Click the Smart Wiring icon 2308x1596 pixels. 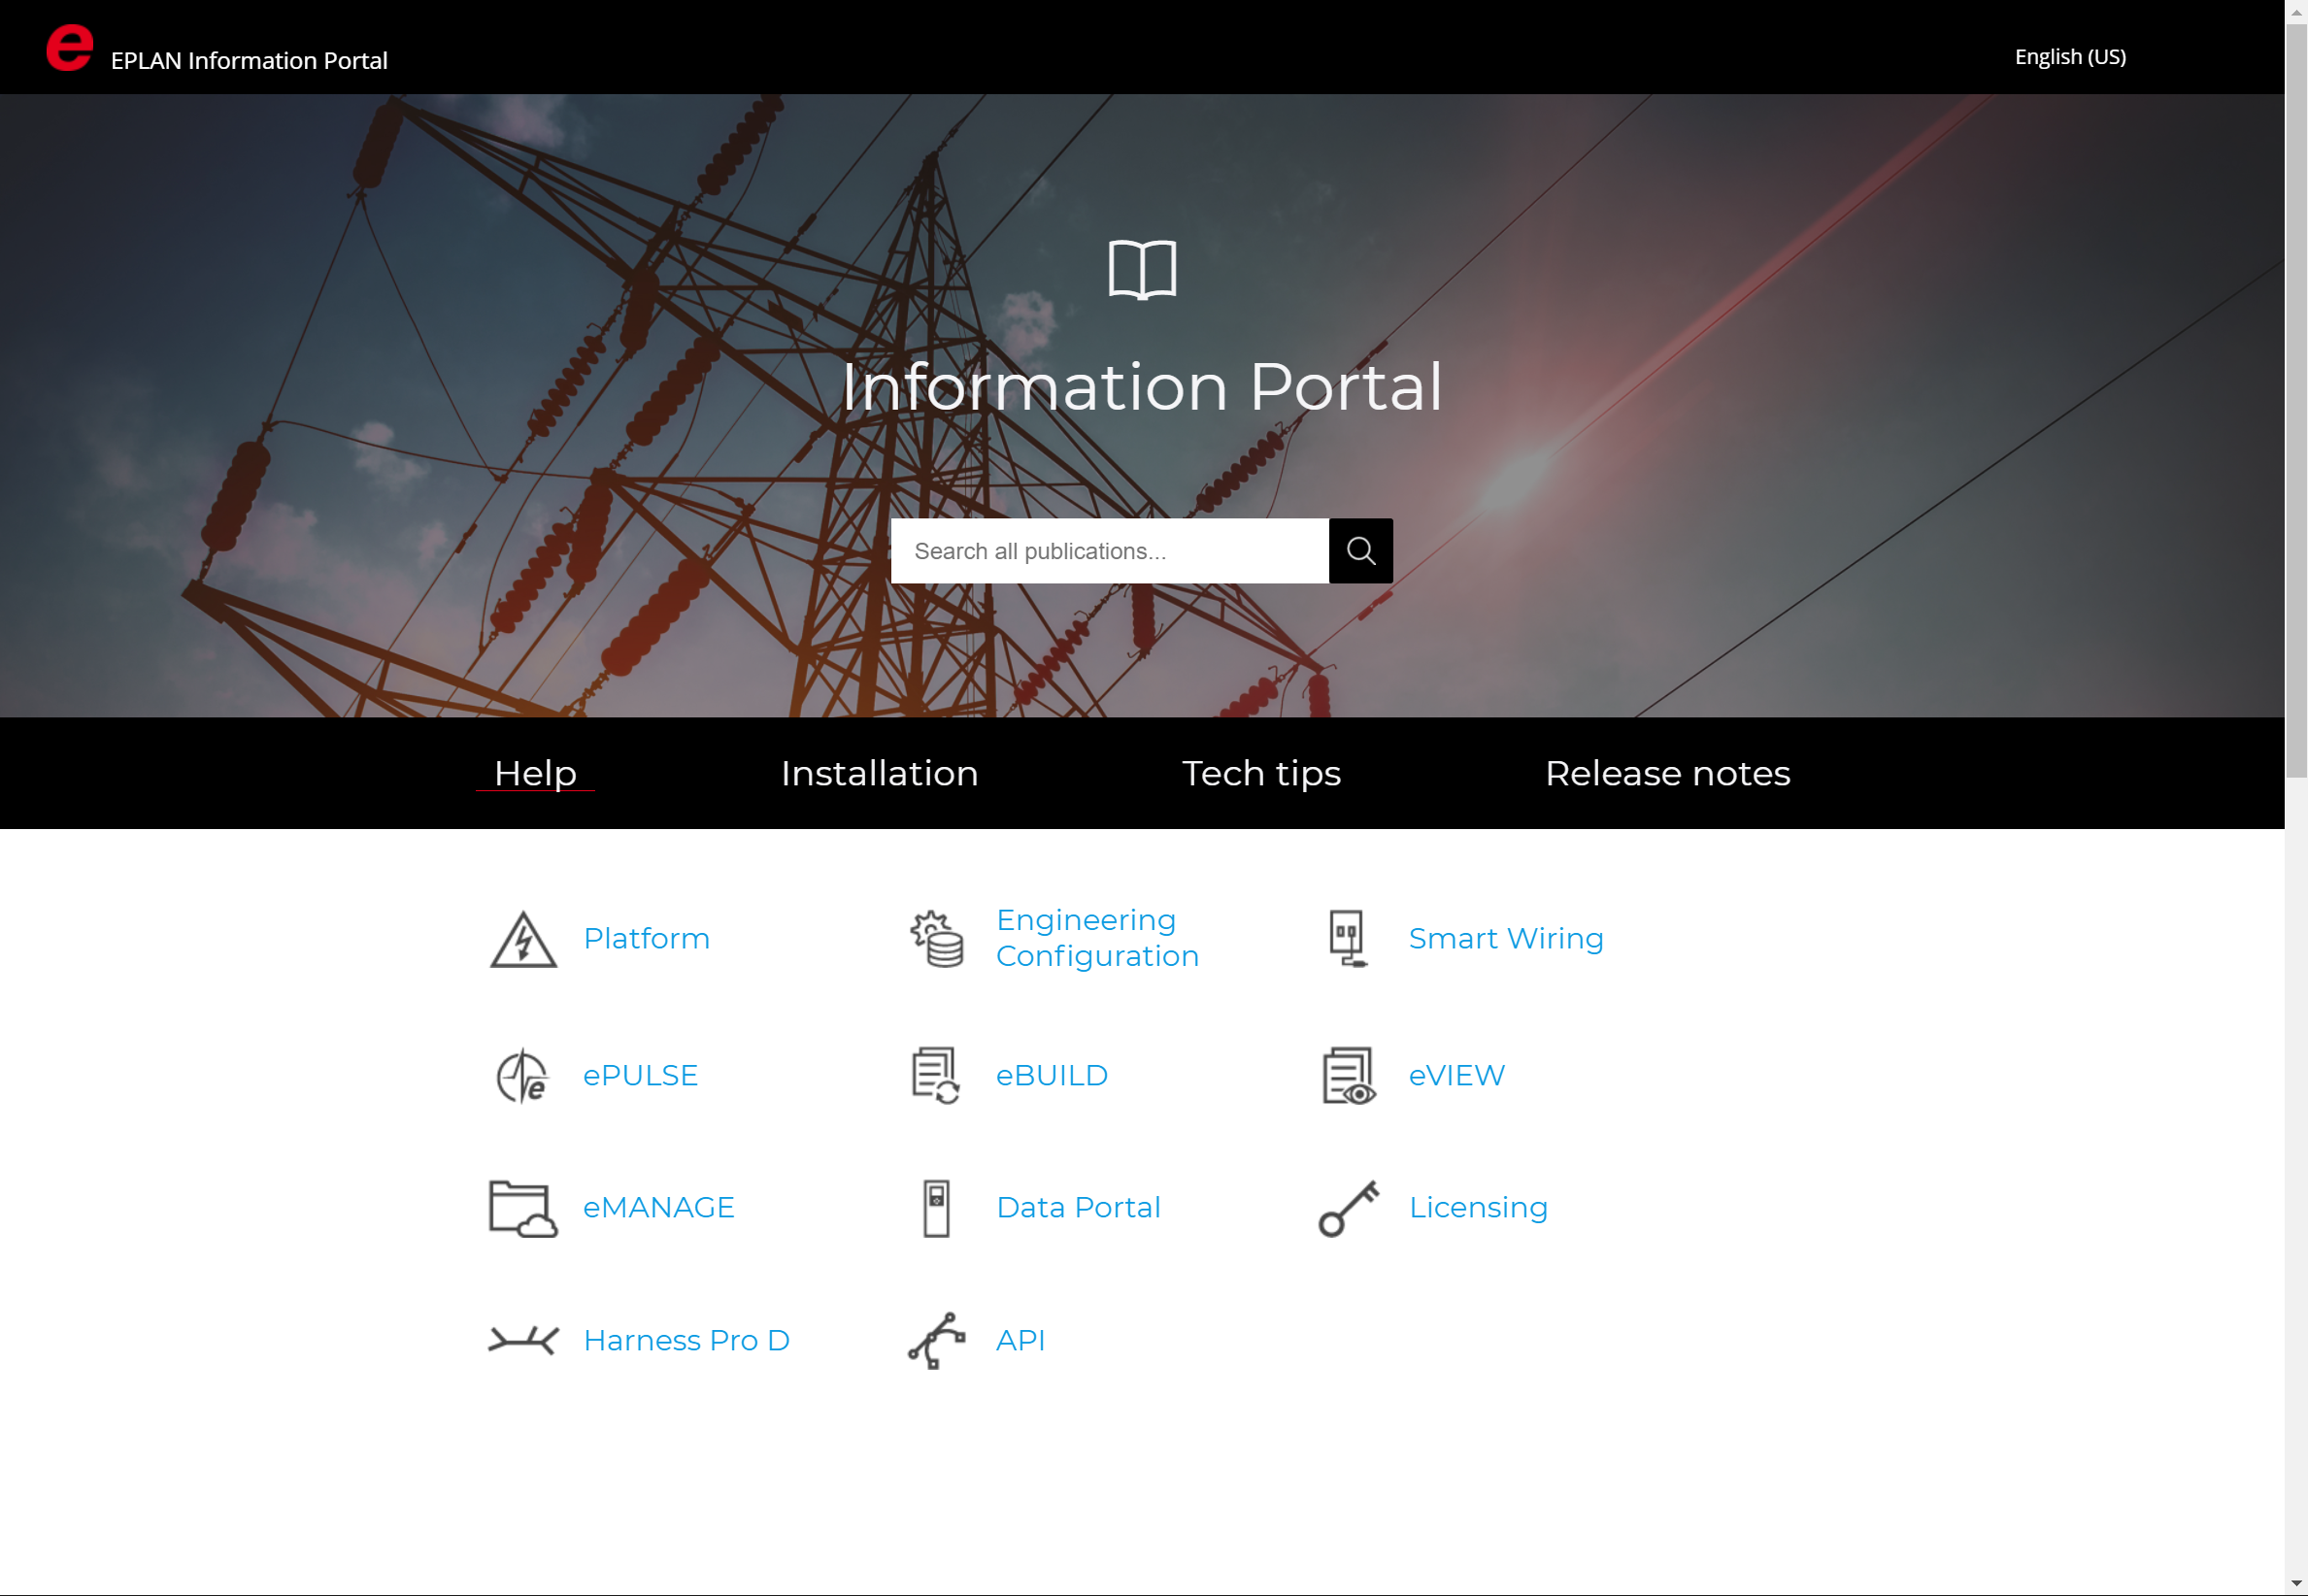click(x=1347, y=939)
